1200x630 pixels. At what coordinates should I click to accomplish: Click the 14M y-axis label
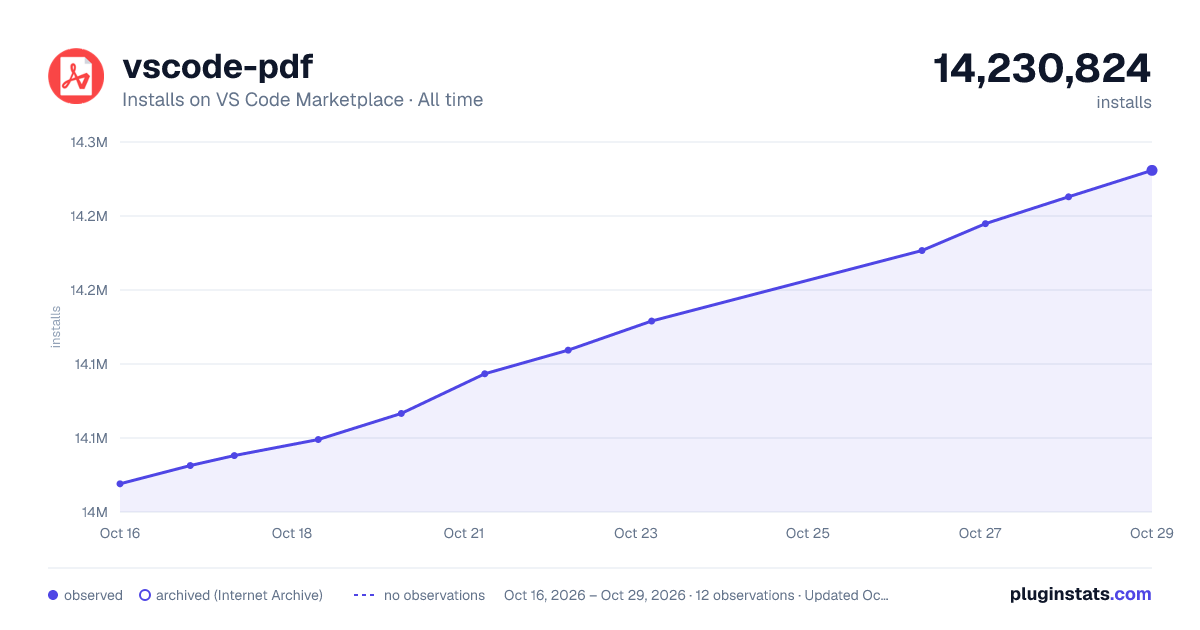pos(94,512)
